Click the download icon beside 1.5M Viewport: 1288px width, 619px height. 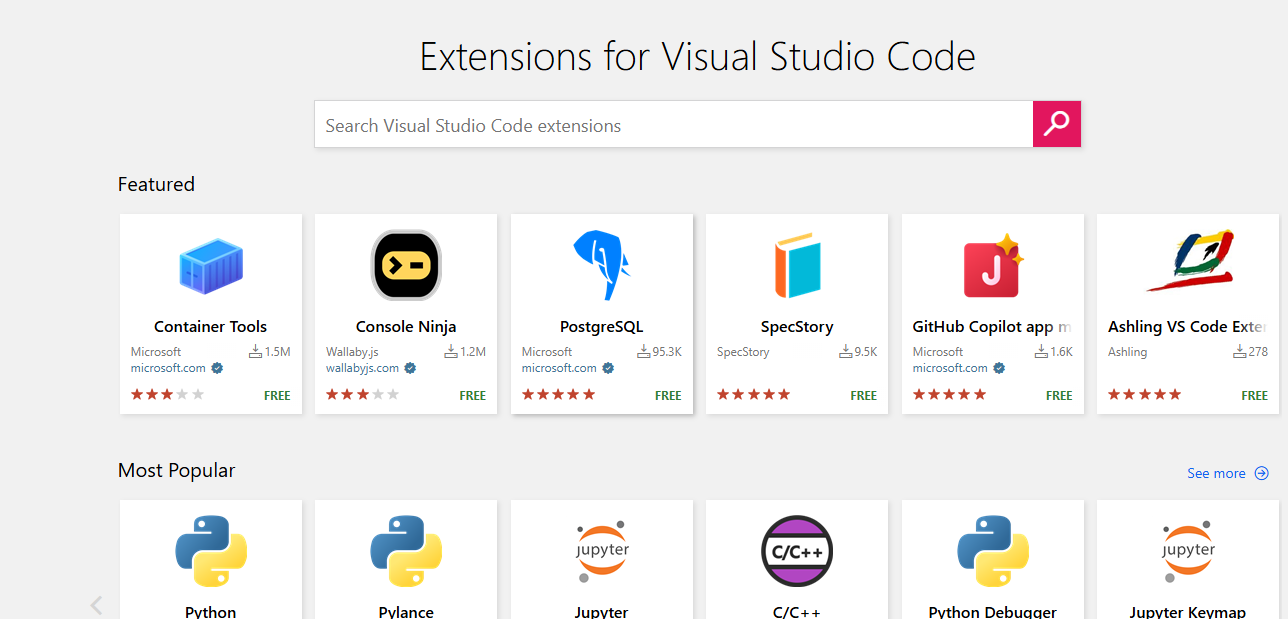[x=256, y=352]
